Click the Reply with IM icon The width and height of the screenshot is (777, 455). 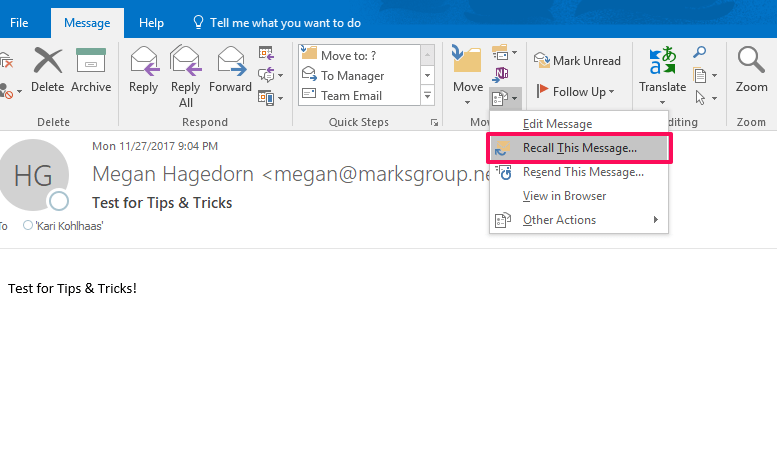click(x=266, y=75)
